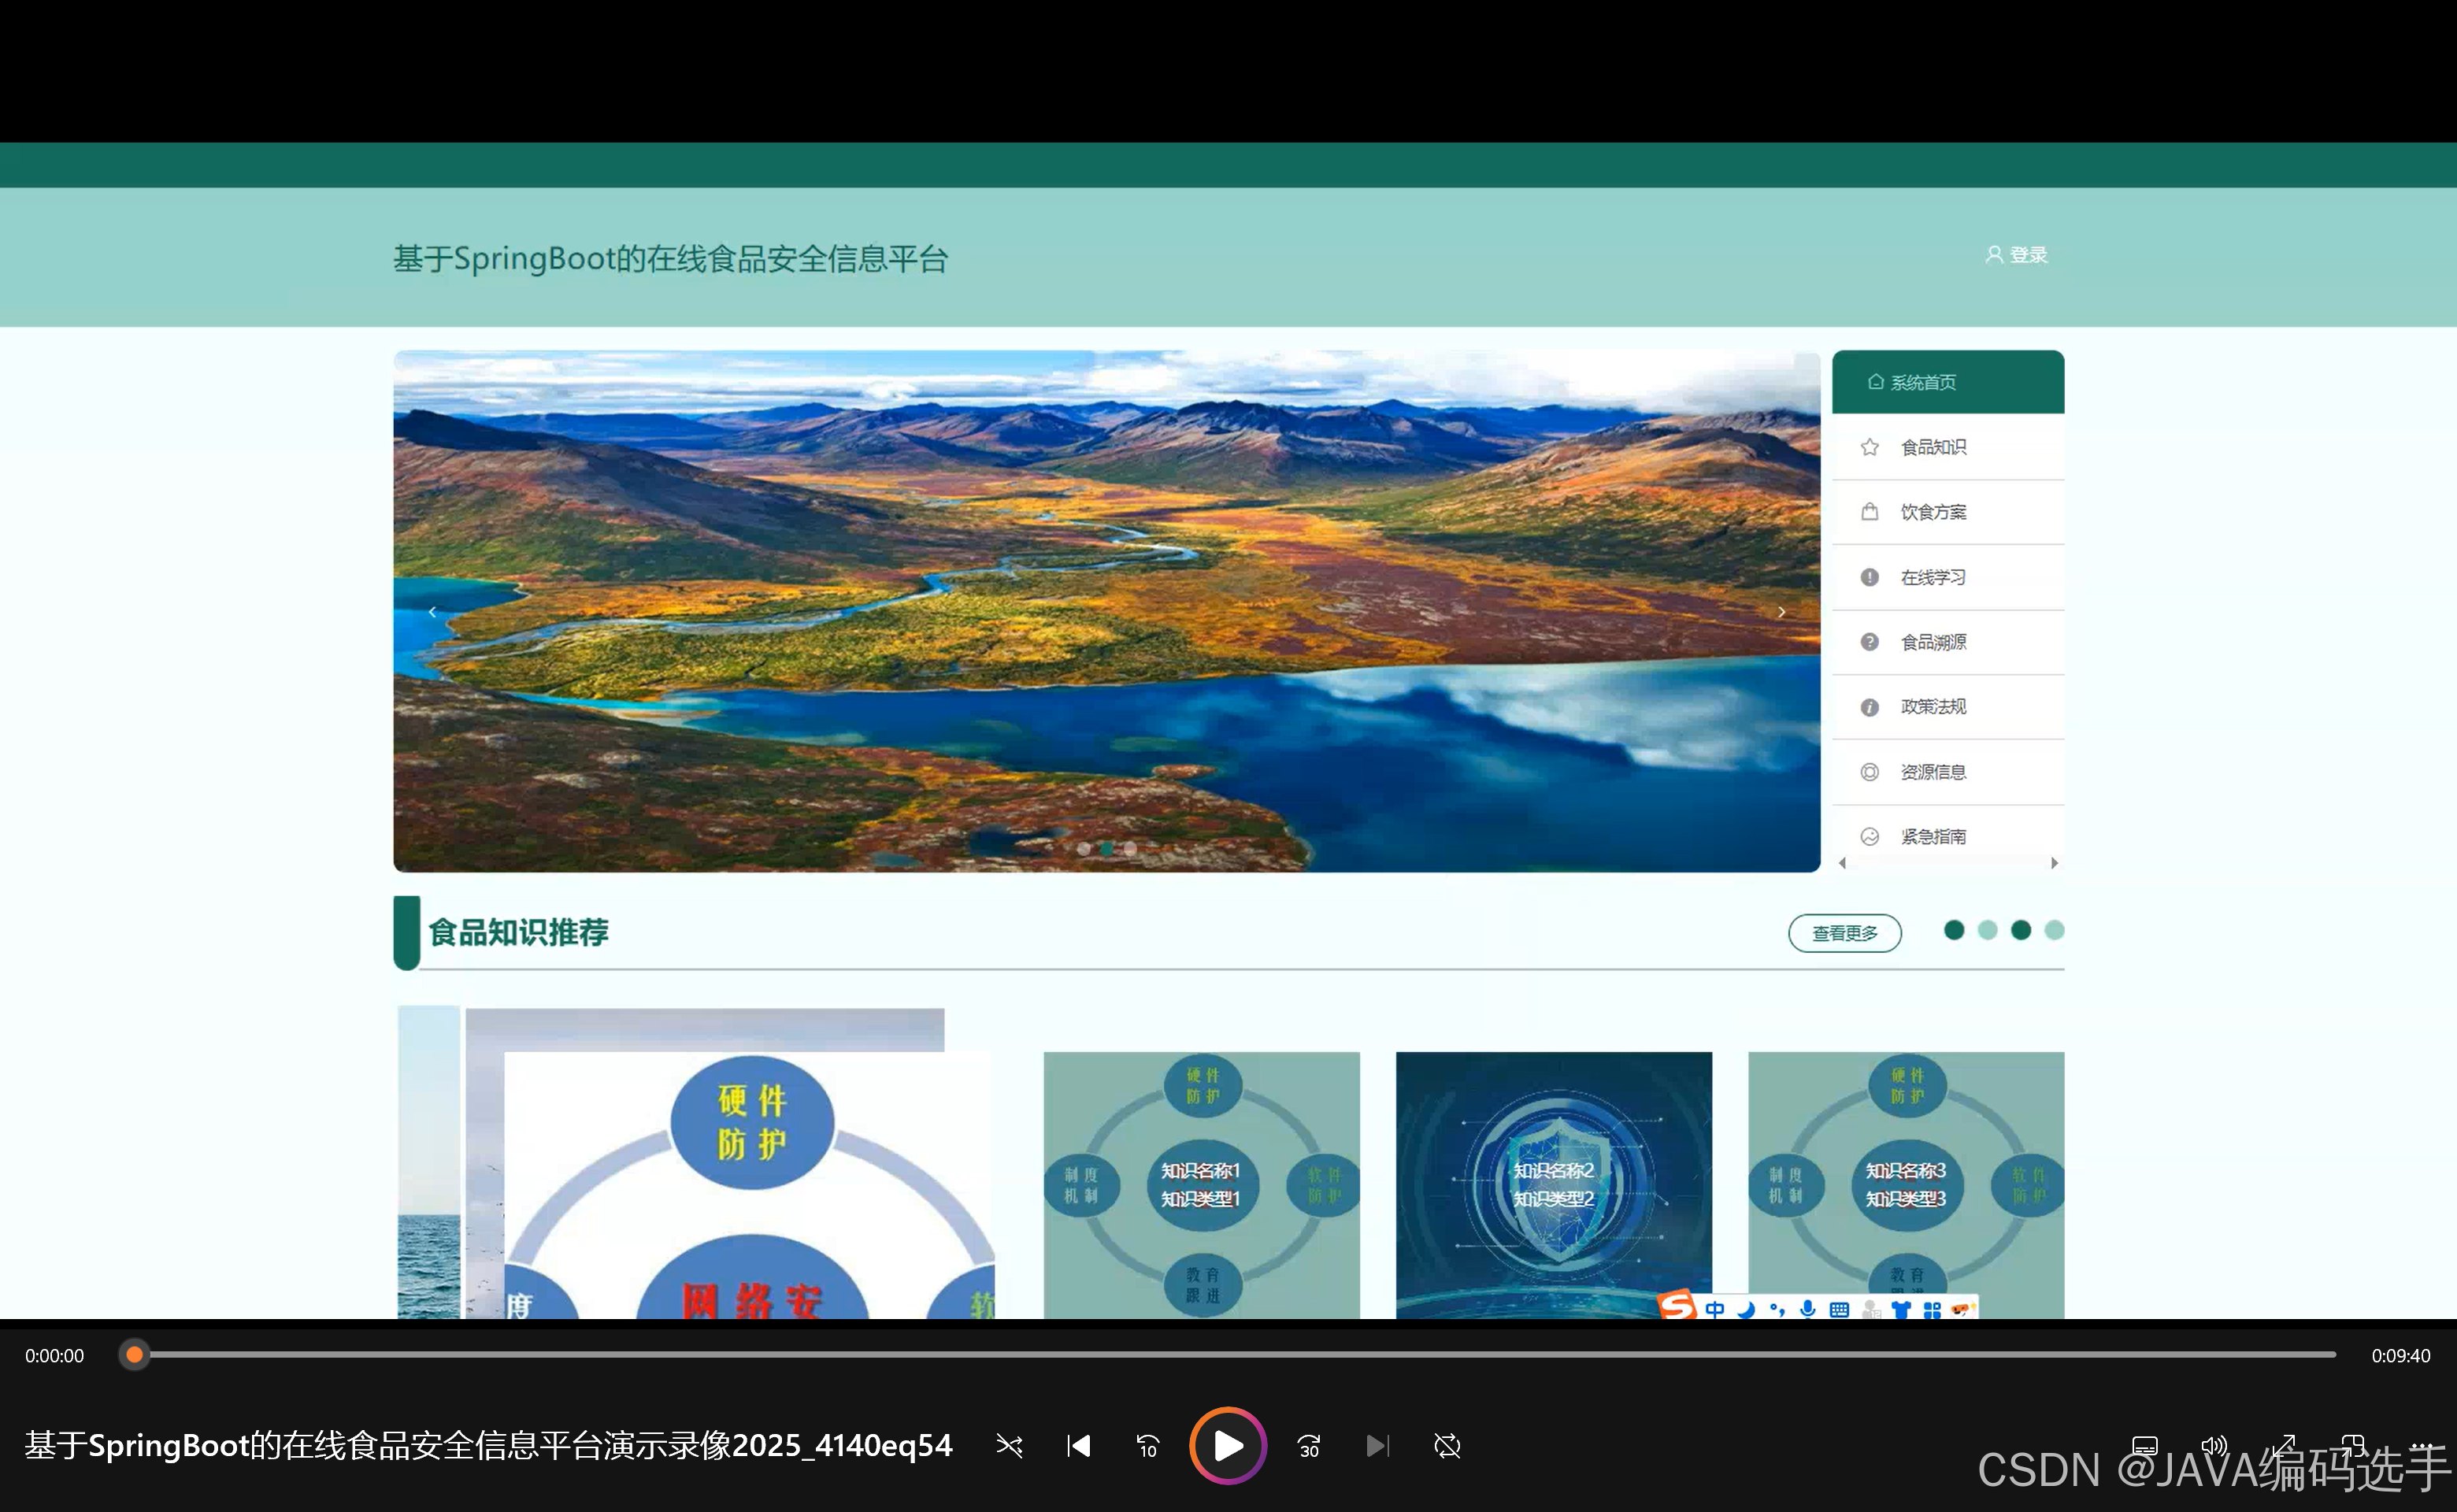Skip forward 30 seconds
2457x1512 pixels.
point(1309,1446)
